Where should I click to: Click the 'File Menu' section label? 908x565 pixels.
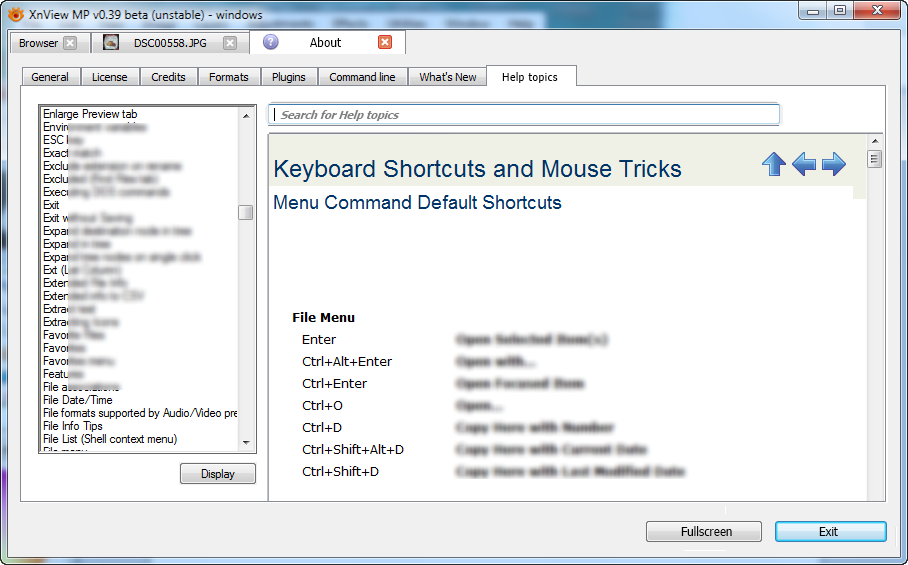tap(323, 318)
